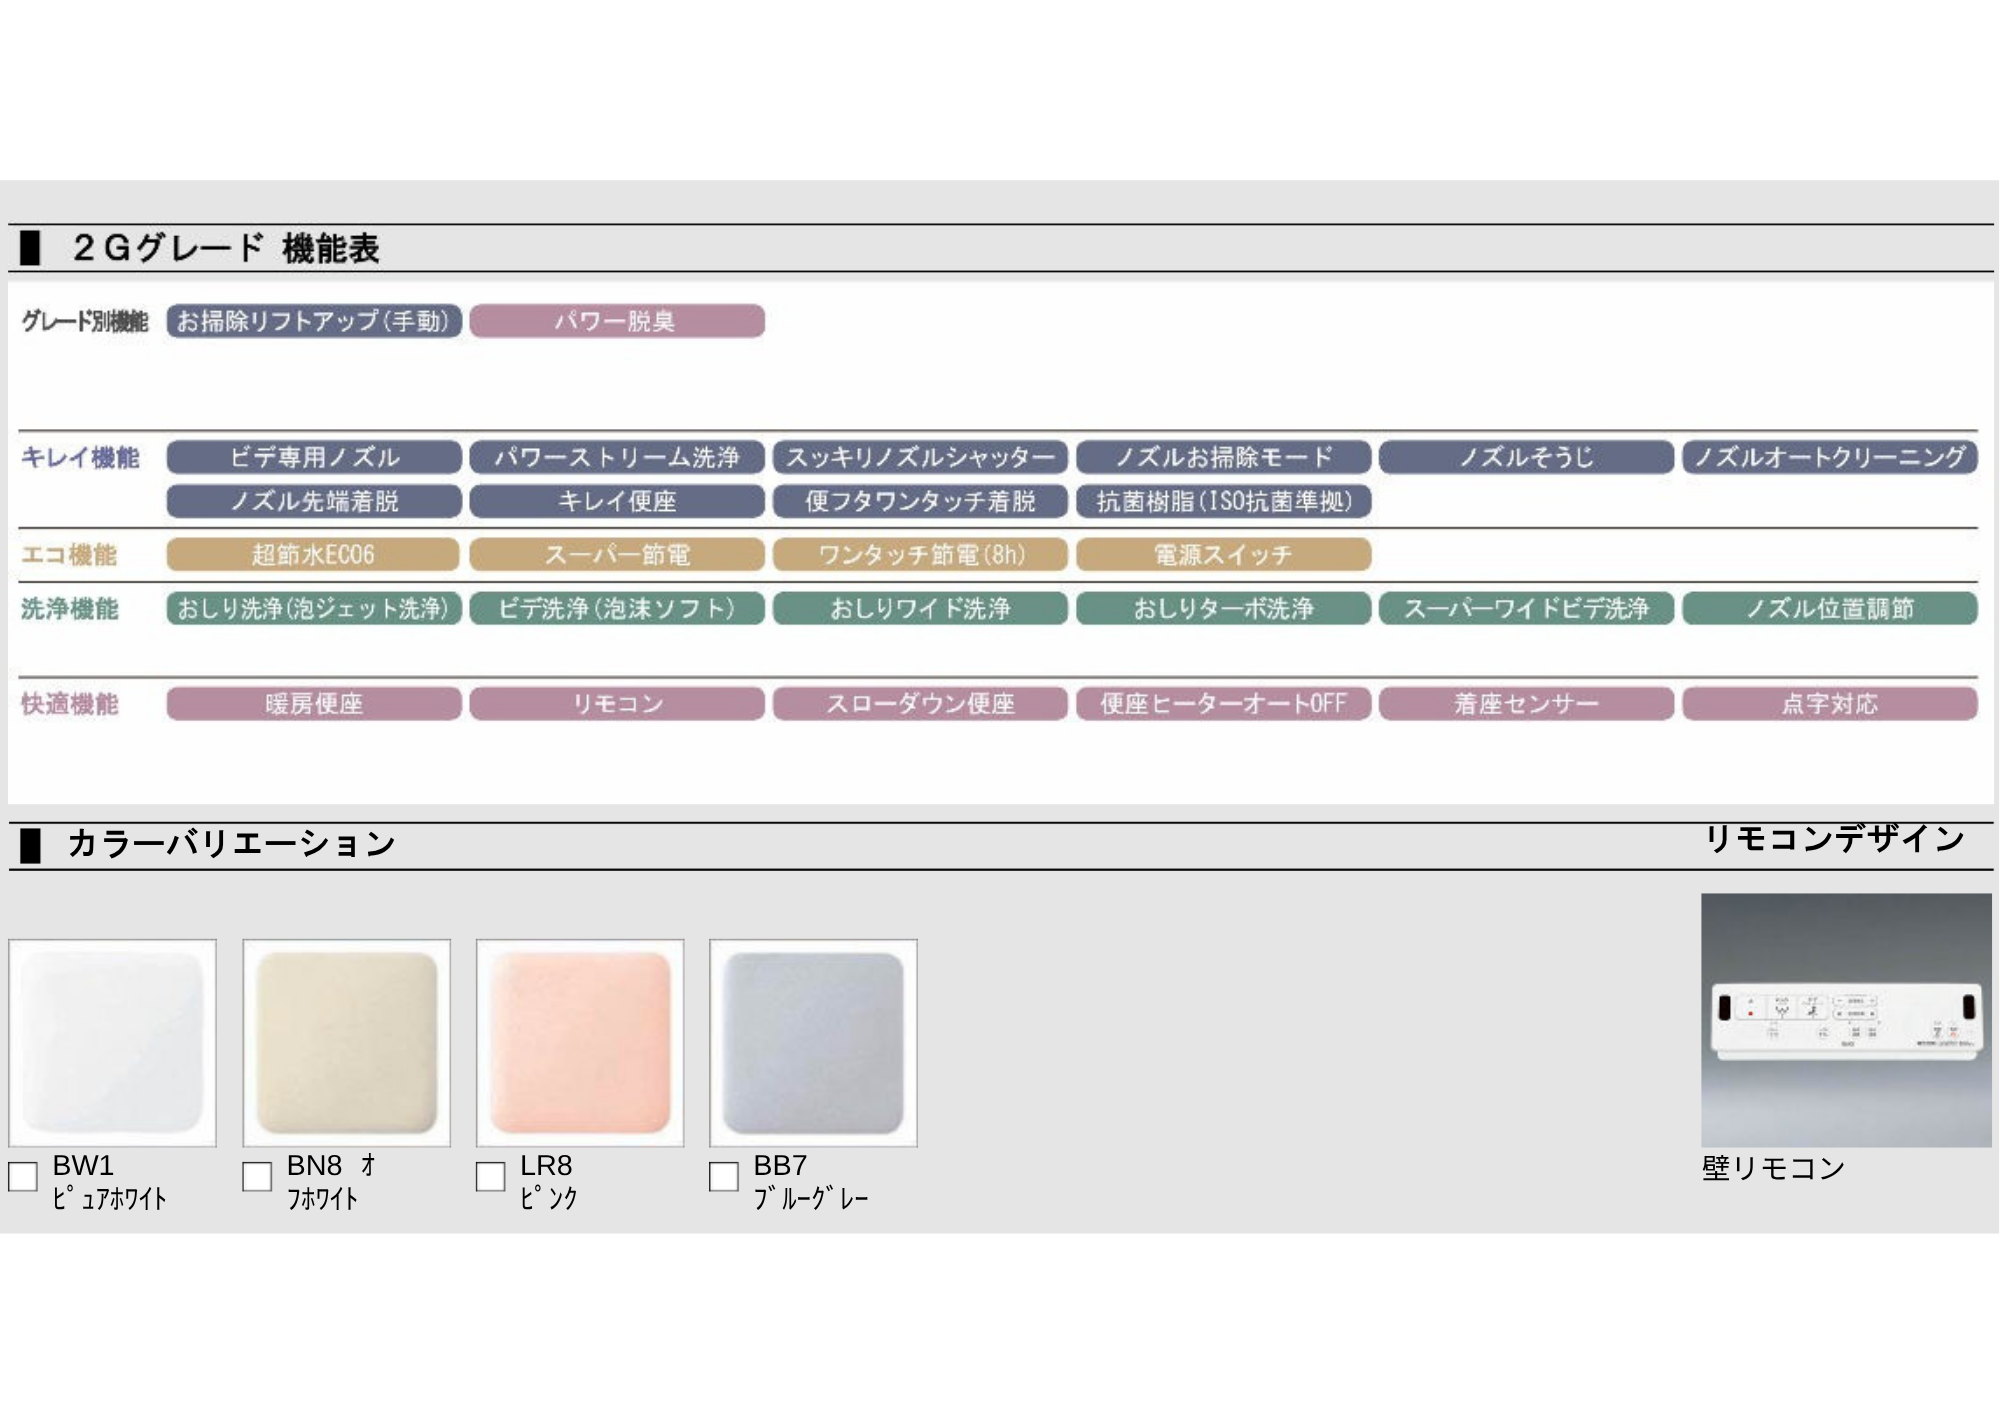Screen dimensions: 2000x1414
Task: Select the blue-grey BB7 color swatch
Action: (813, 1043)
